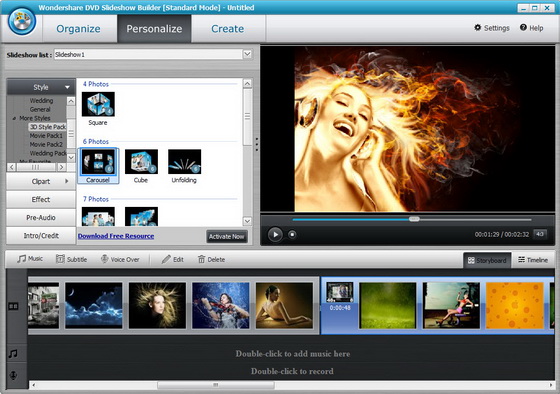Open Settings via the gear icon
The height and width of the screenshot is (394, 560).
pyautogui.click(x=478, y=28)
